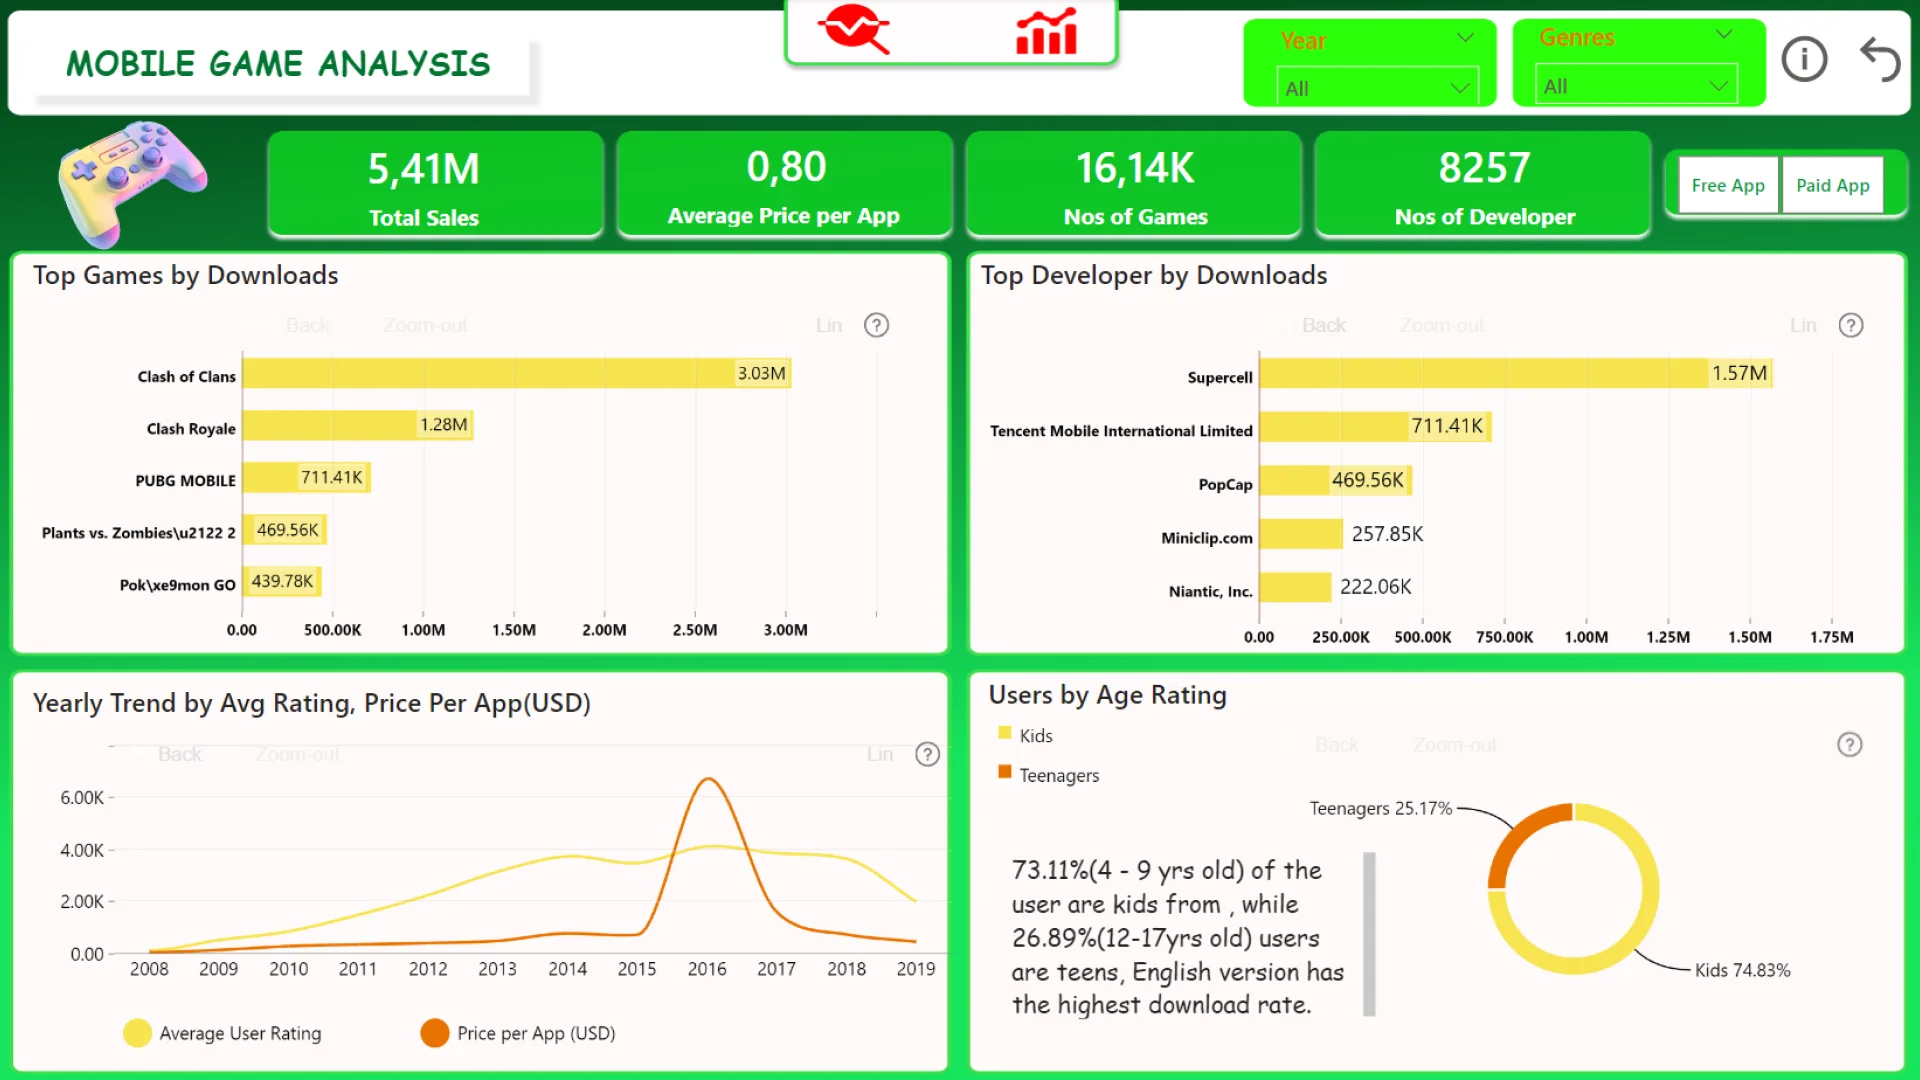Click Zoom-out on Yearly Trend chart
The width and height of the screenshot is (1920, 1080).
point(297,754)
